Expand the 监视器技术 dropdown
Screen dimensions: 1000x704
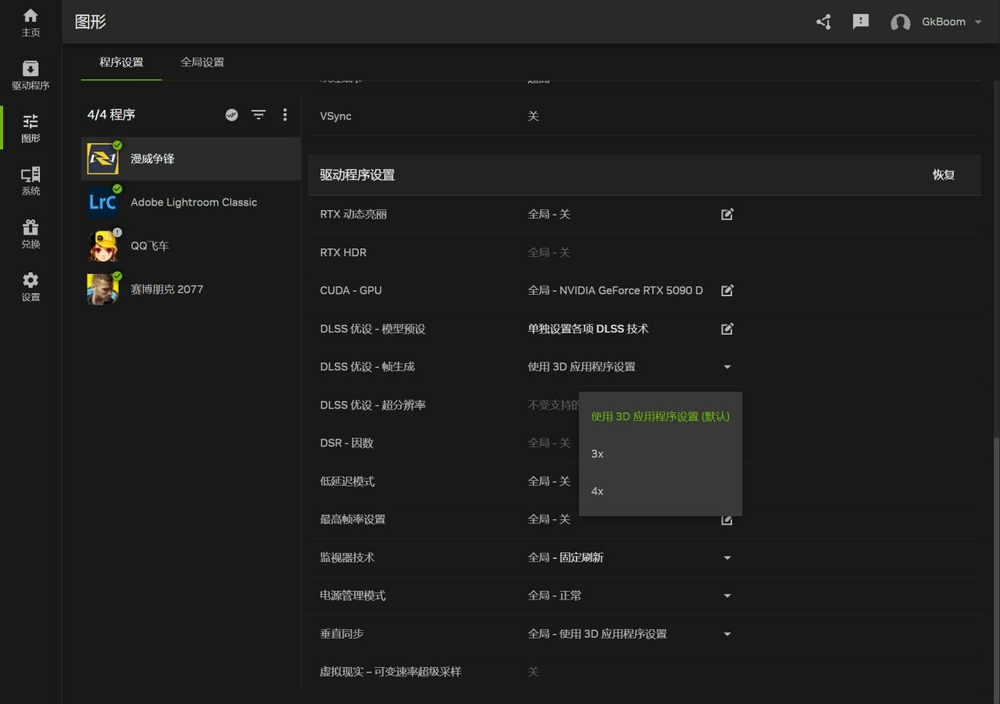tap(727, 557)
